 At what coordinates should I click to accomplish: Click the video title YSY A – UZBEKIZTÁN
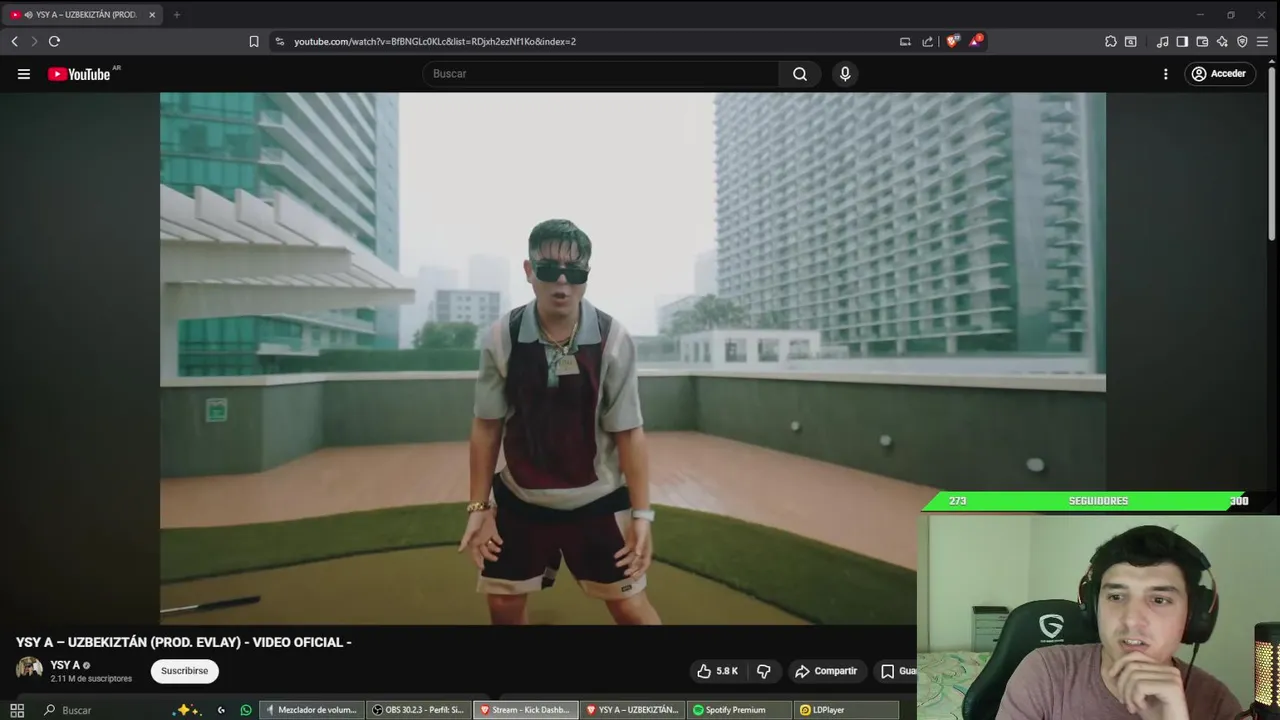pos(184,642)
